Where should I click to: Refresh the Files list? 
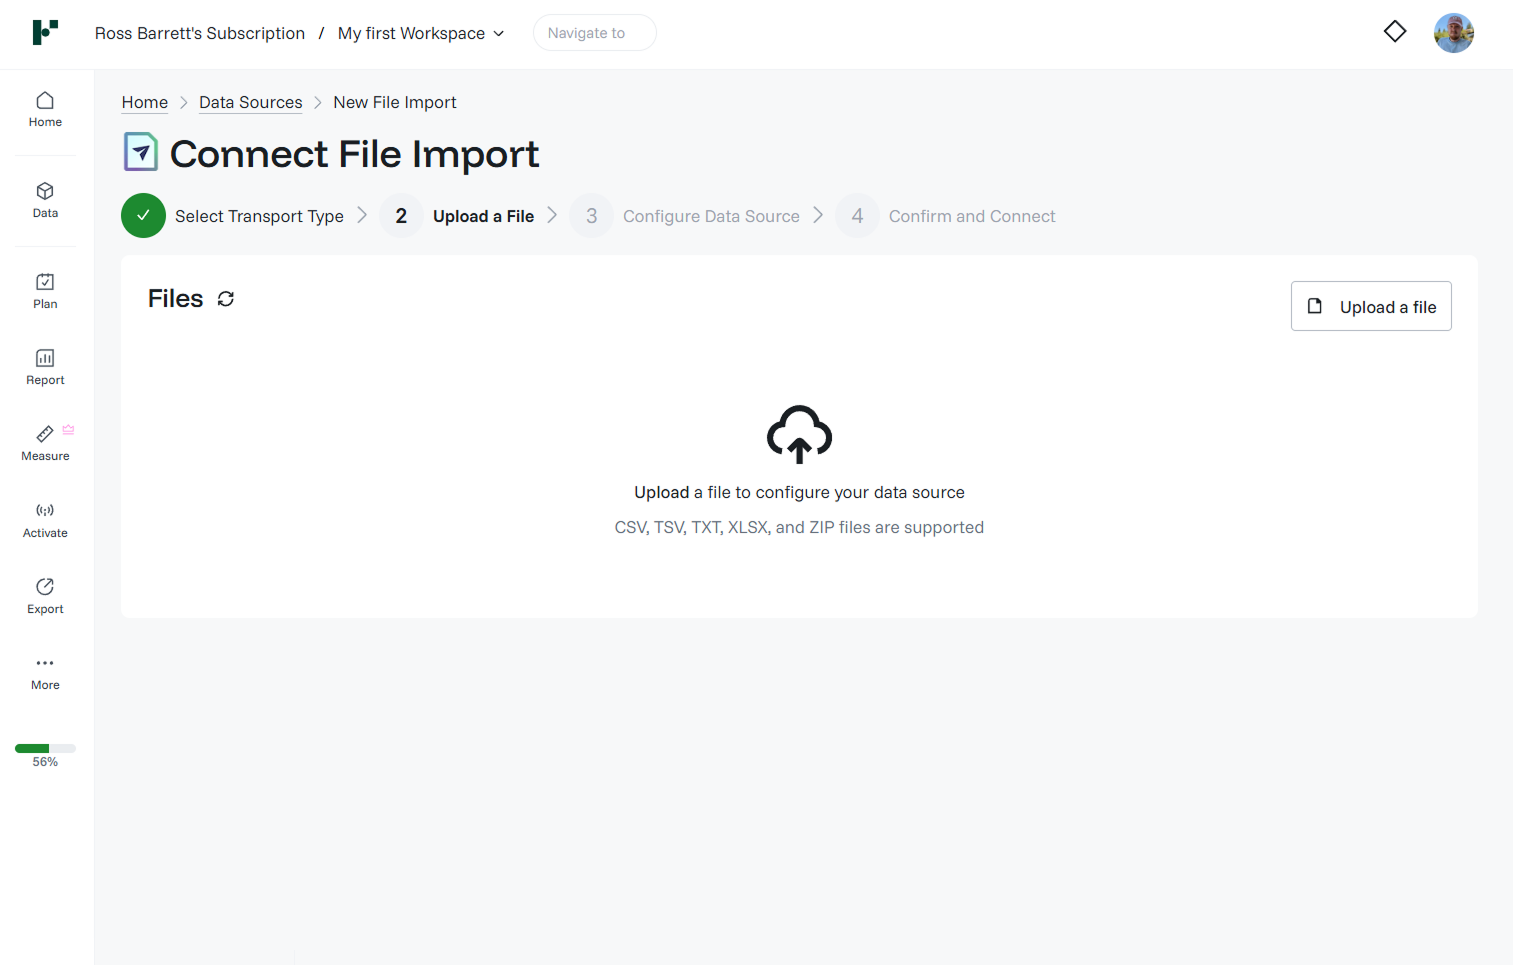point(226,299)
